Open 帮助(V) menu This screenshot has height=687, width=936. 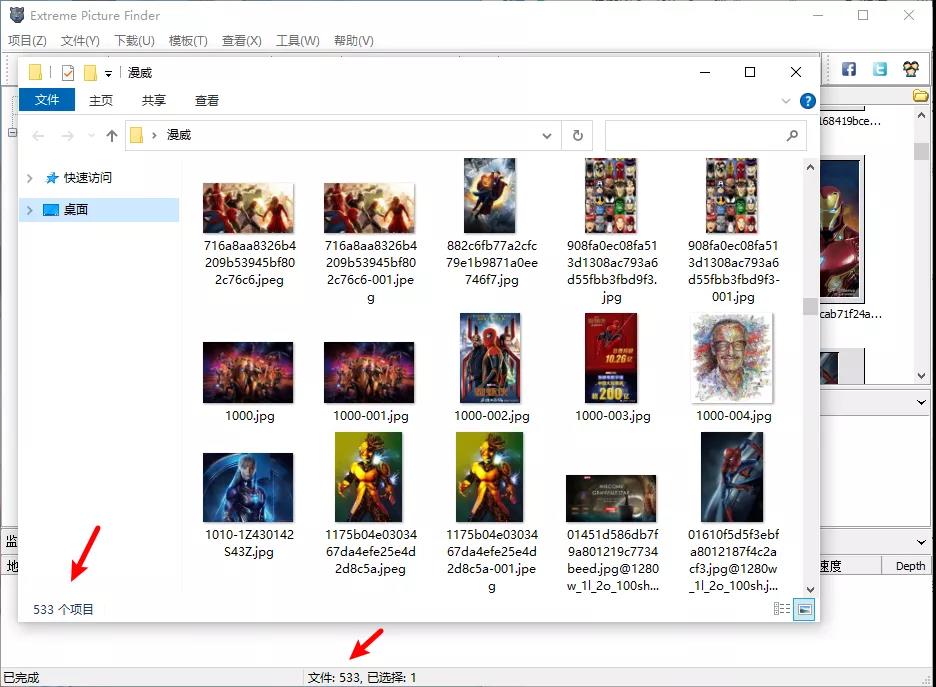[x=353, y=41]
